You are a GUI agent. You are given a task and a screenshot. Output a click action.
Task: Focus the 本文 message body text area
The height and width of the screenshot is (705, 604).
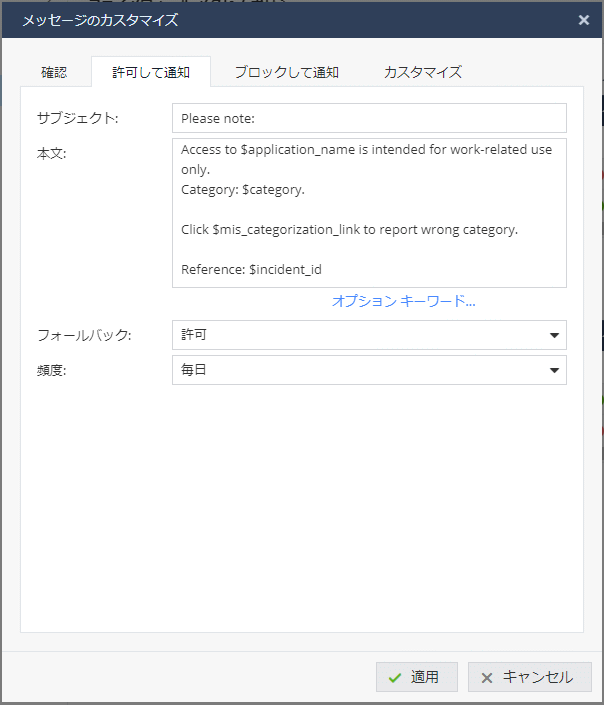(x=368, y=212)
